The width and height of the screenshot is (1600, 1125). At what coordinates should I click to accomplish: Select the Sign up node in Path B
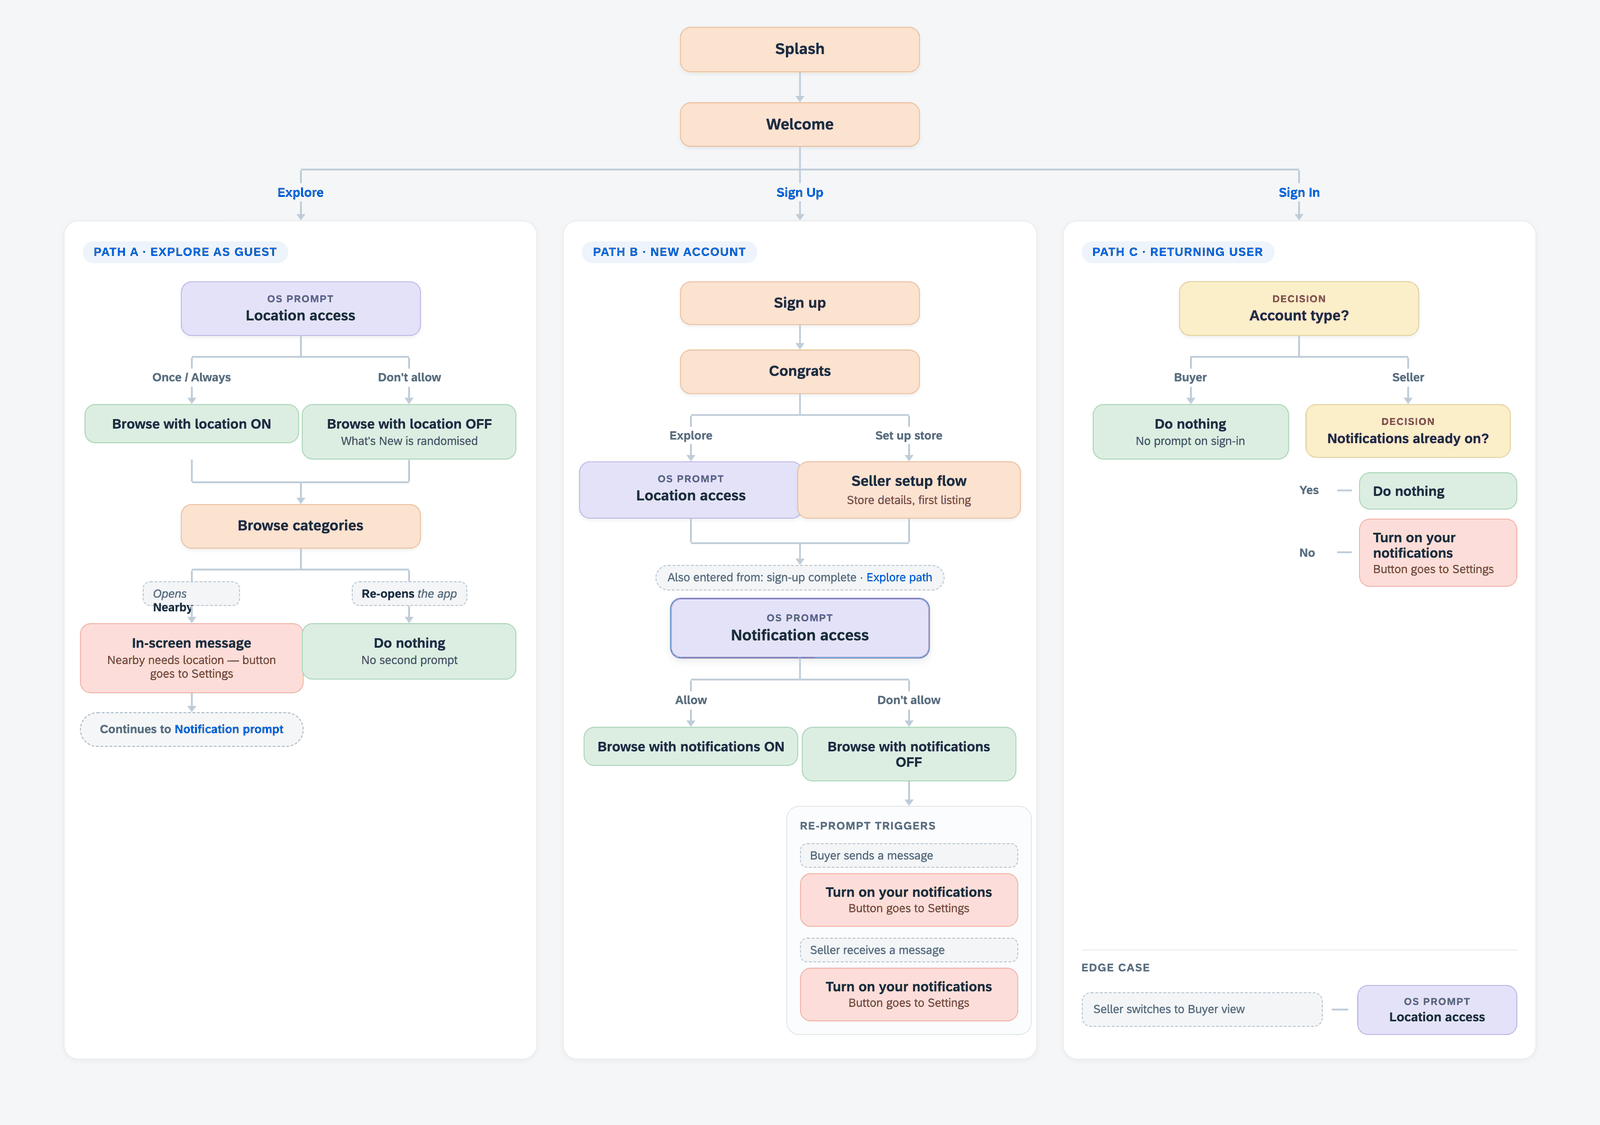799,303
